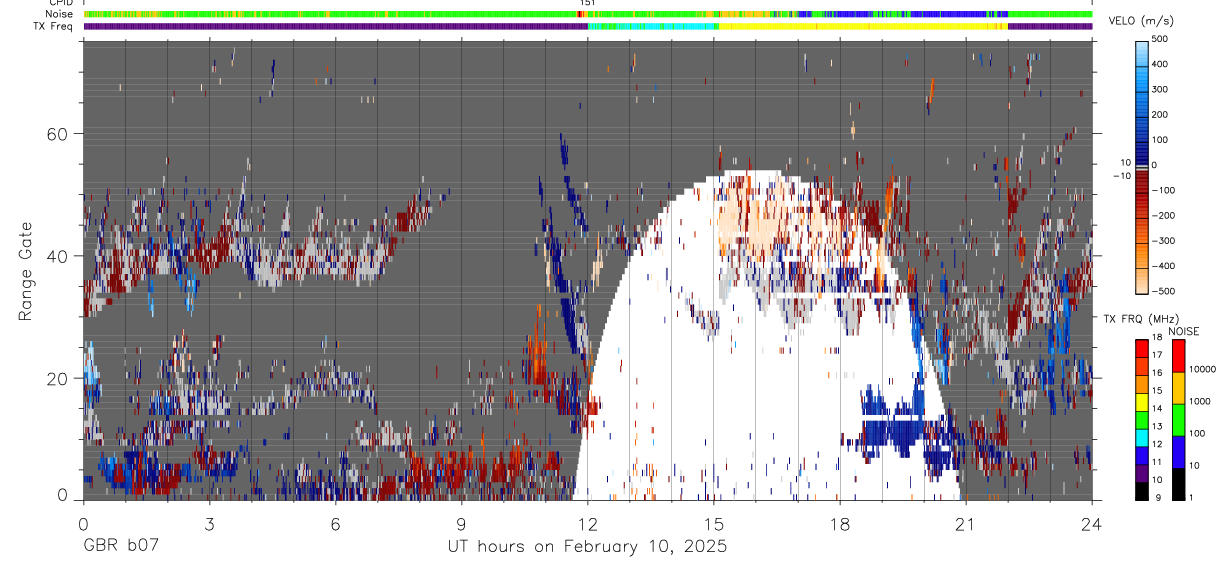1228x567 pixels.
Task: Click the 10000 label on the NOISE legend
Action: (1204, 369)
